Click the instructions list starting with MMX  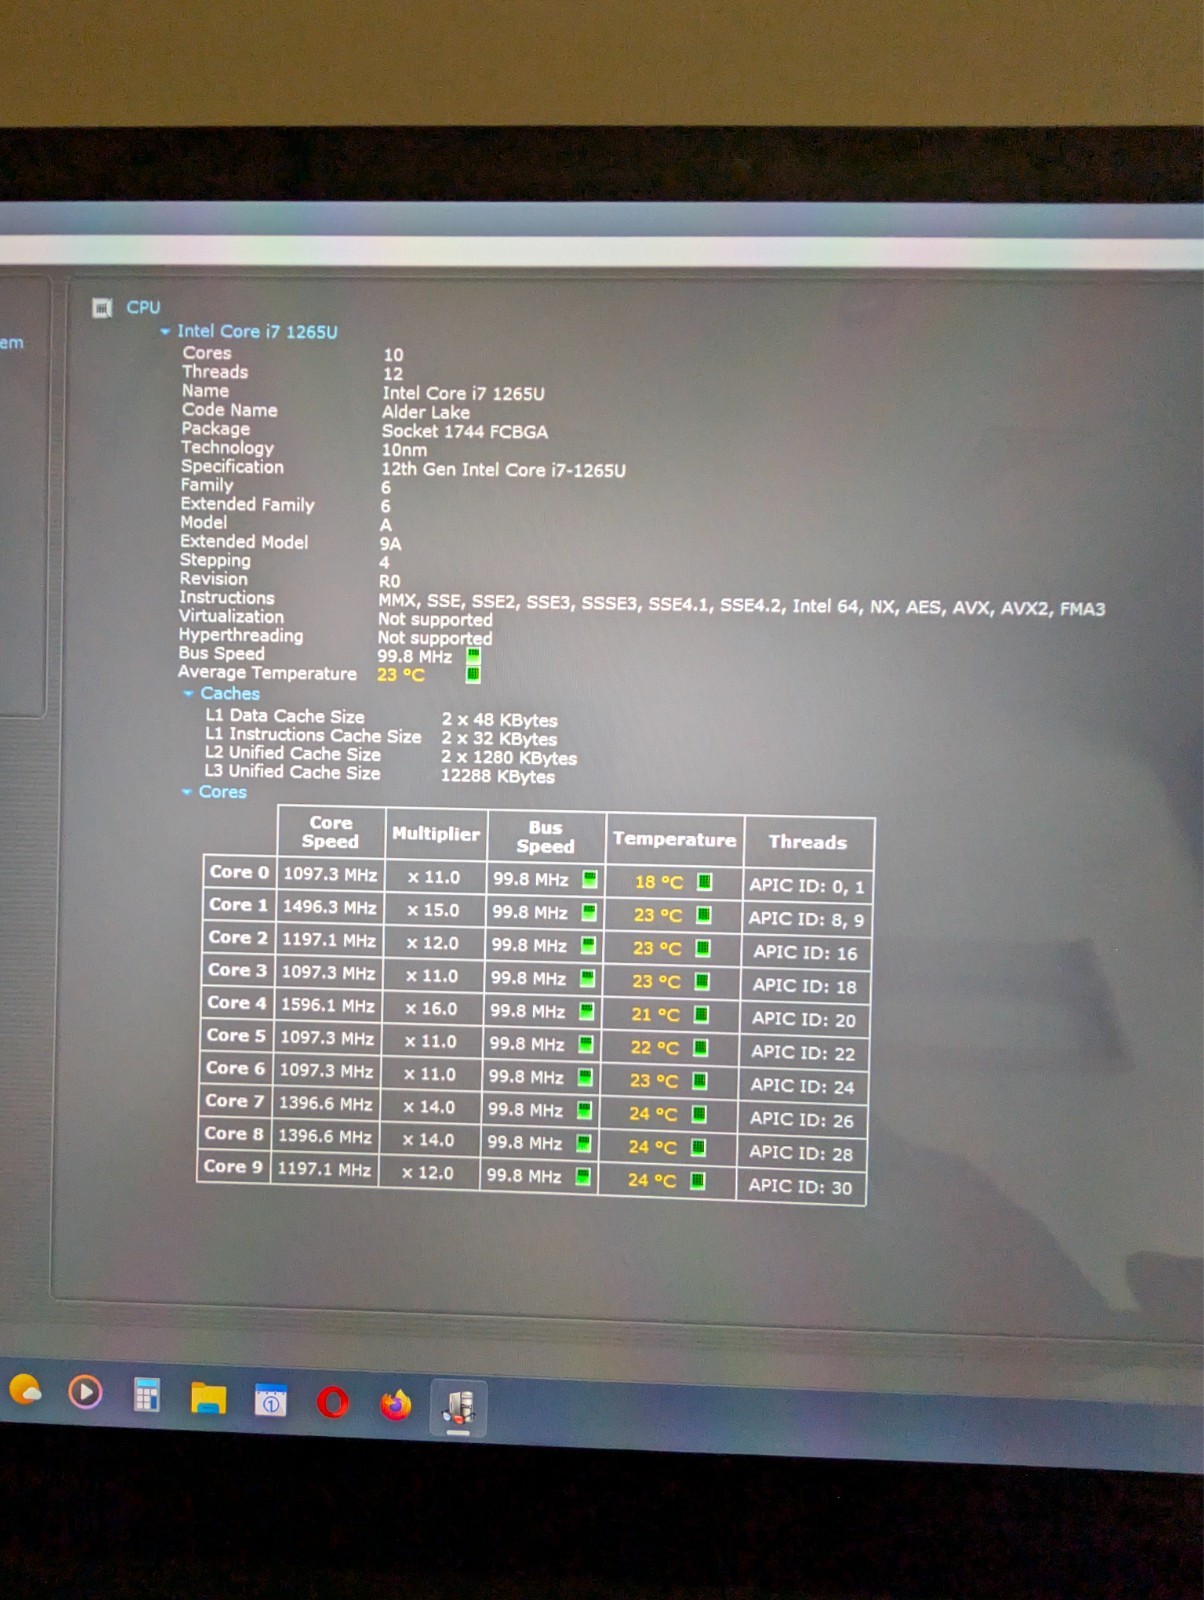click(741, 605)
